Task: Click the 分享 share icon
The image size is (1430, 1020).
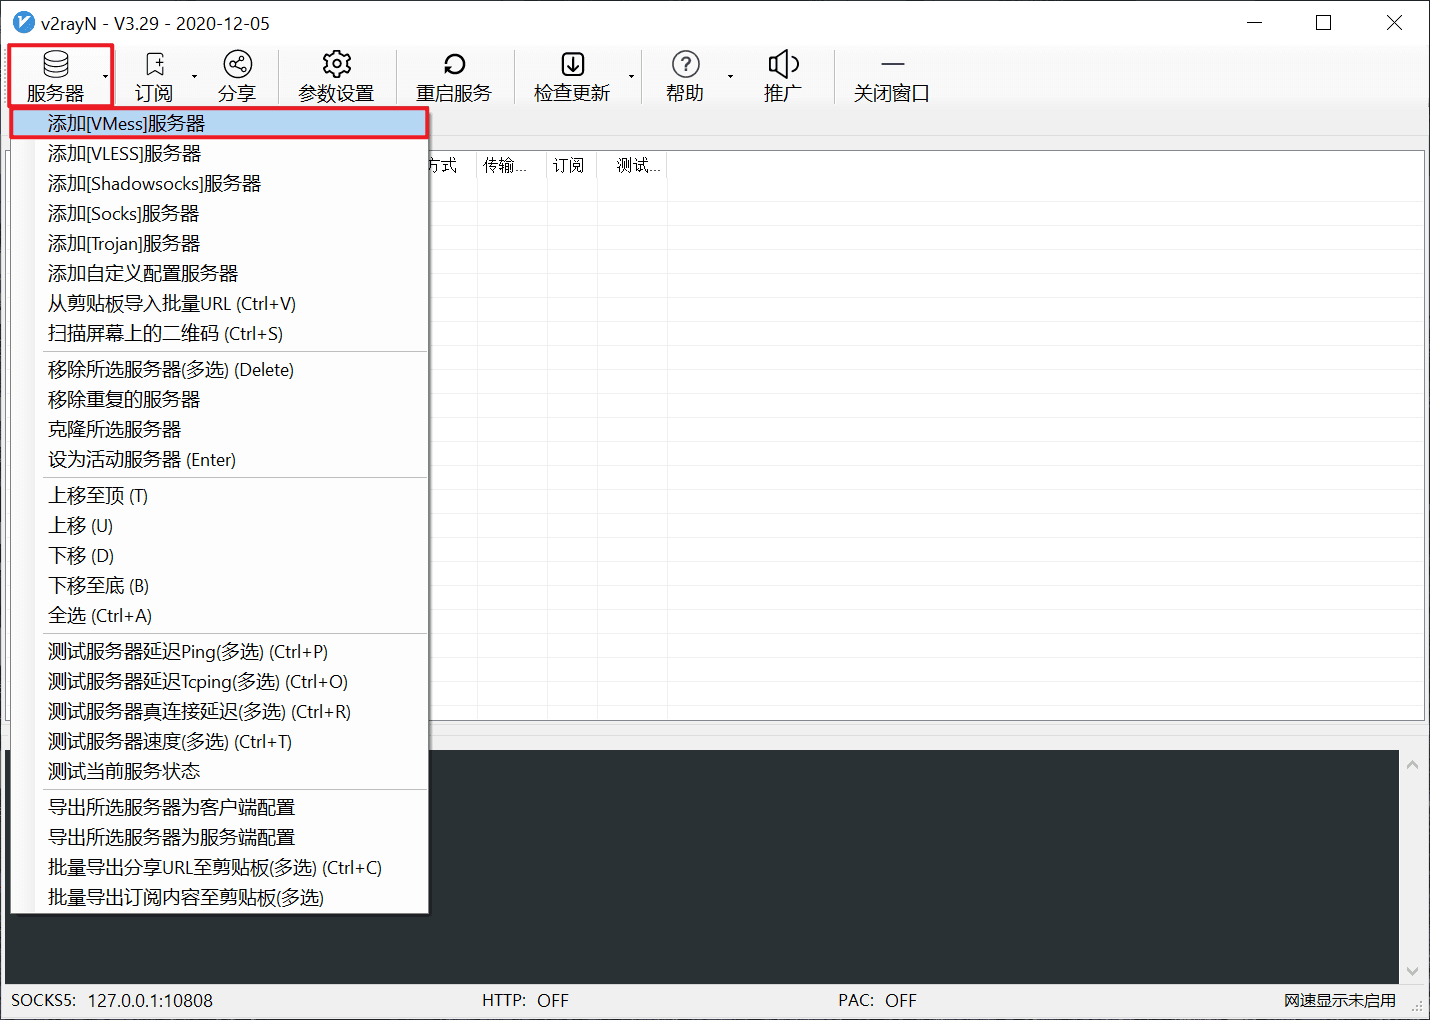Action: click(x=237, y=65)
